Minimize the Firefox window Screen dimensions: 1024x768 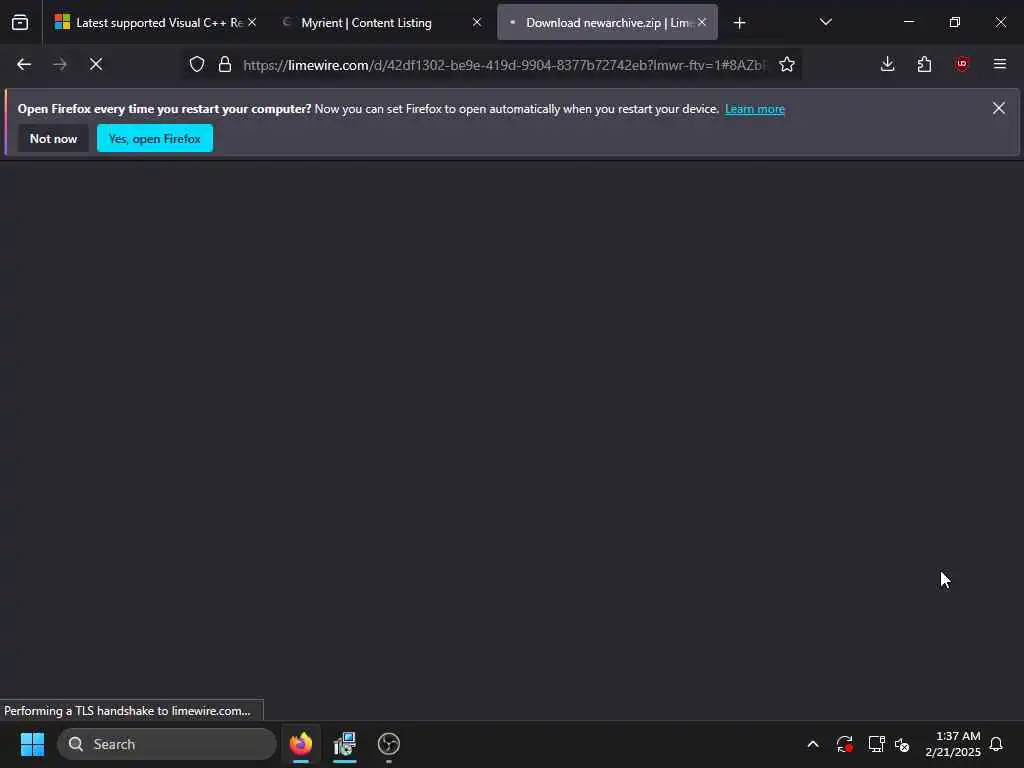click(x=908, y=22)
